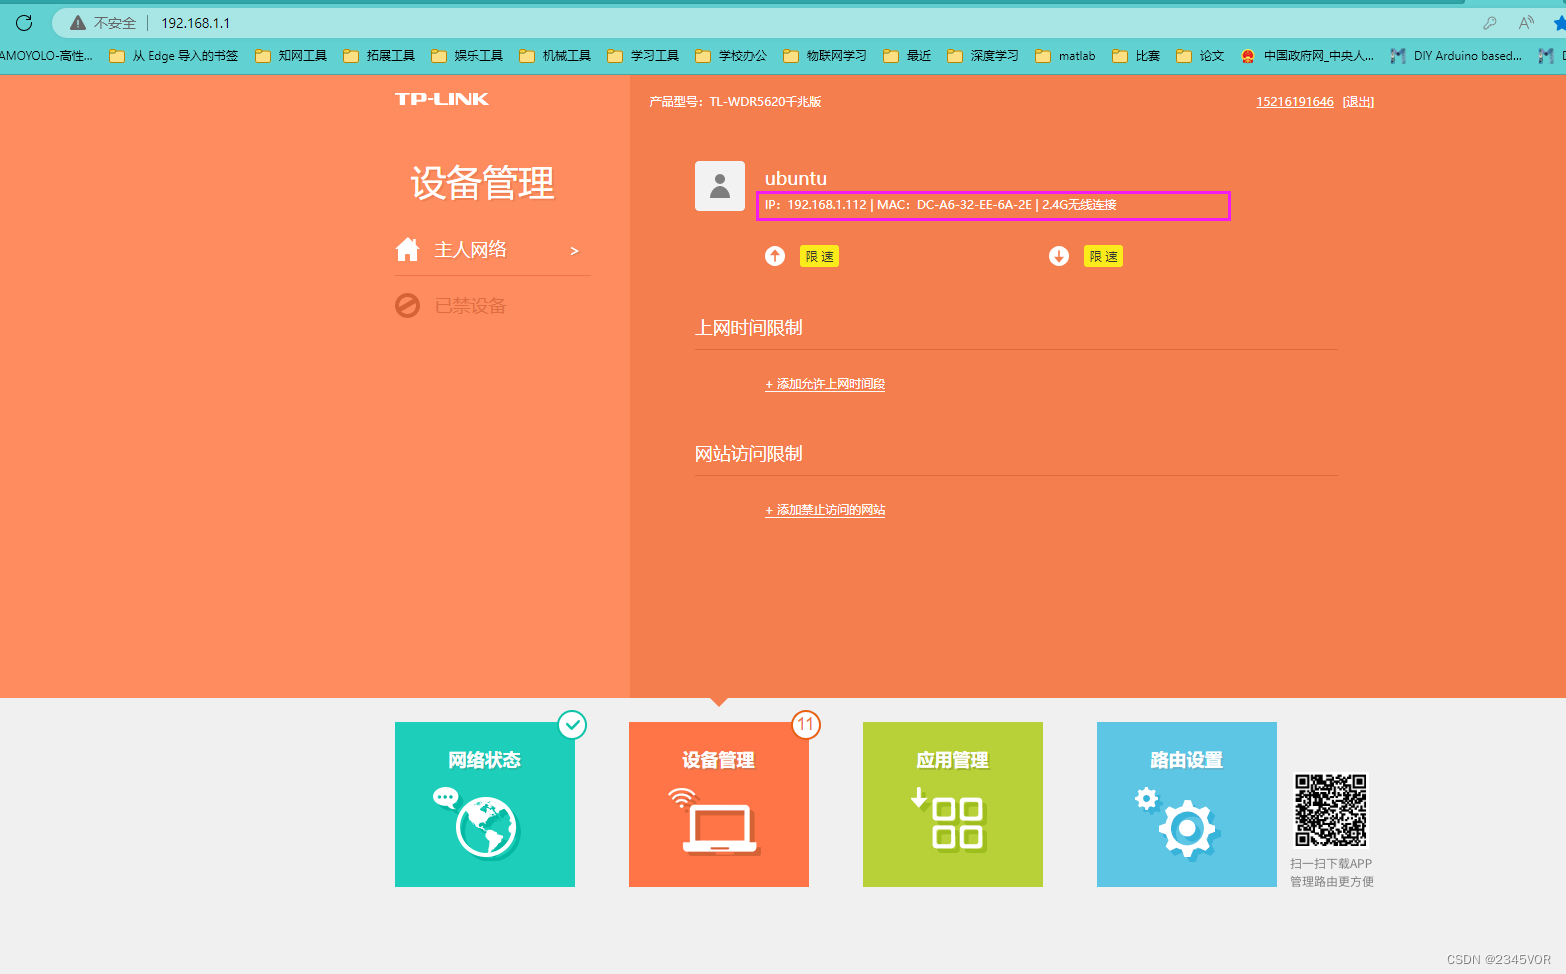The height and width of the screenshot is (974, 1566).
Task: Click the checkmark badge on 网络状态 tile
Action: [x=572, y=724]
